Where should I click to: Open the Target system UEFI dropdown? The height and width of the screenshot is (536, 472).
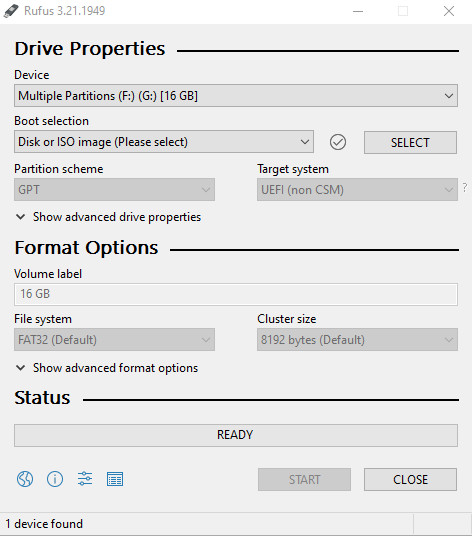[x=357, y=189]
